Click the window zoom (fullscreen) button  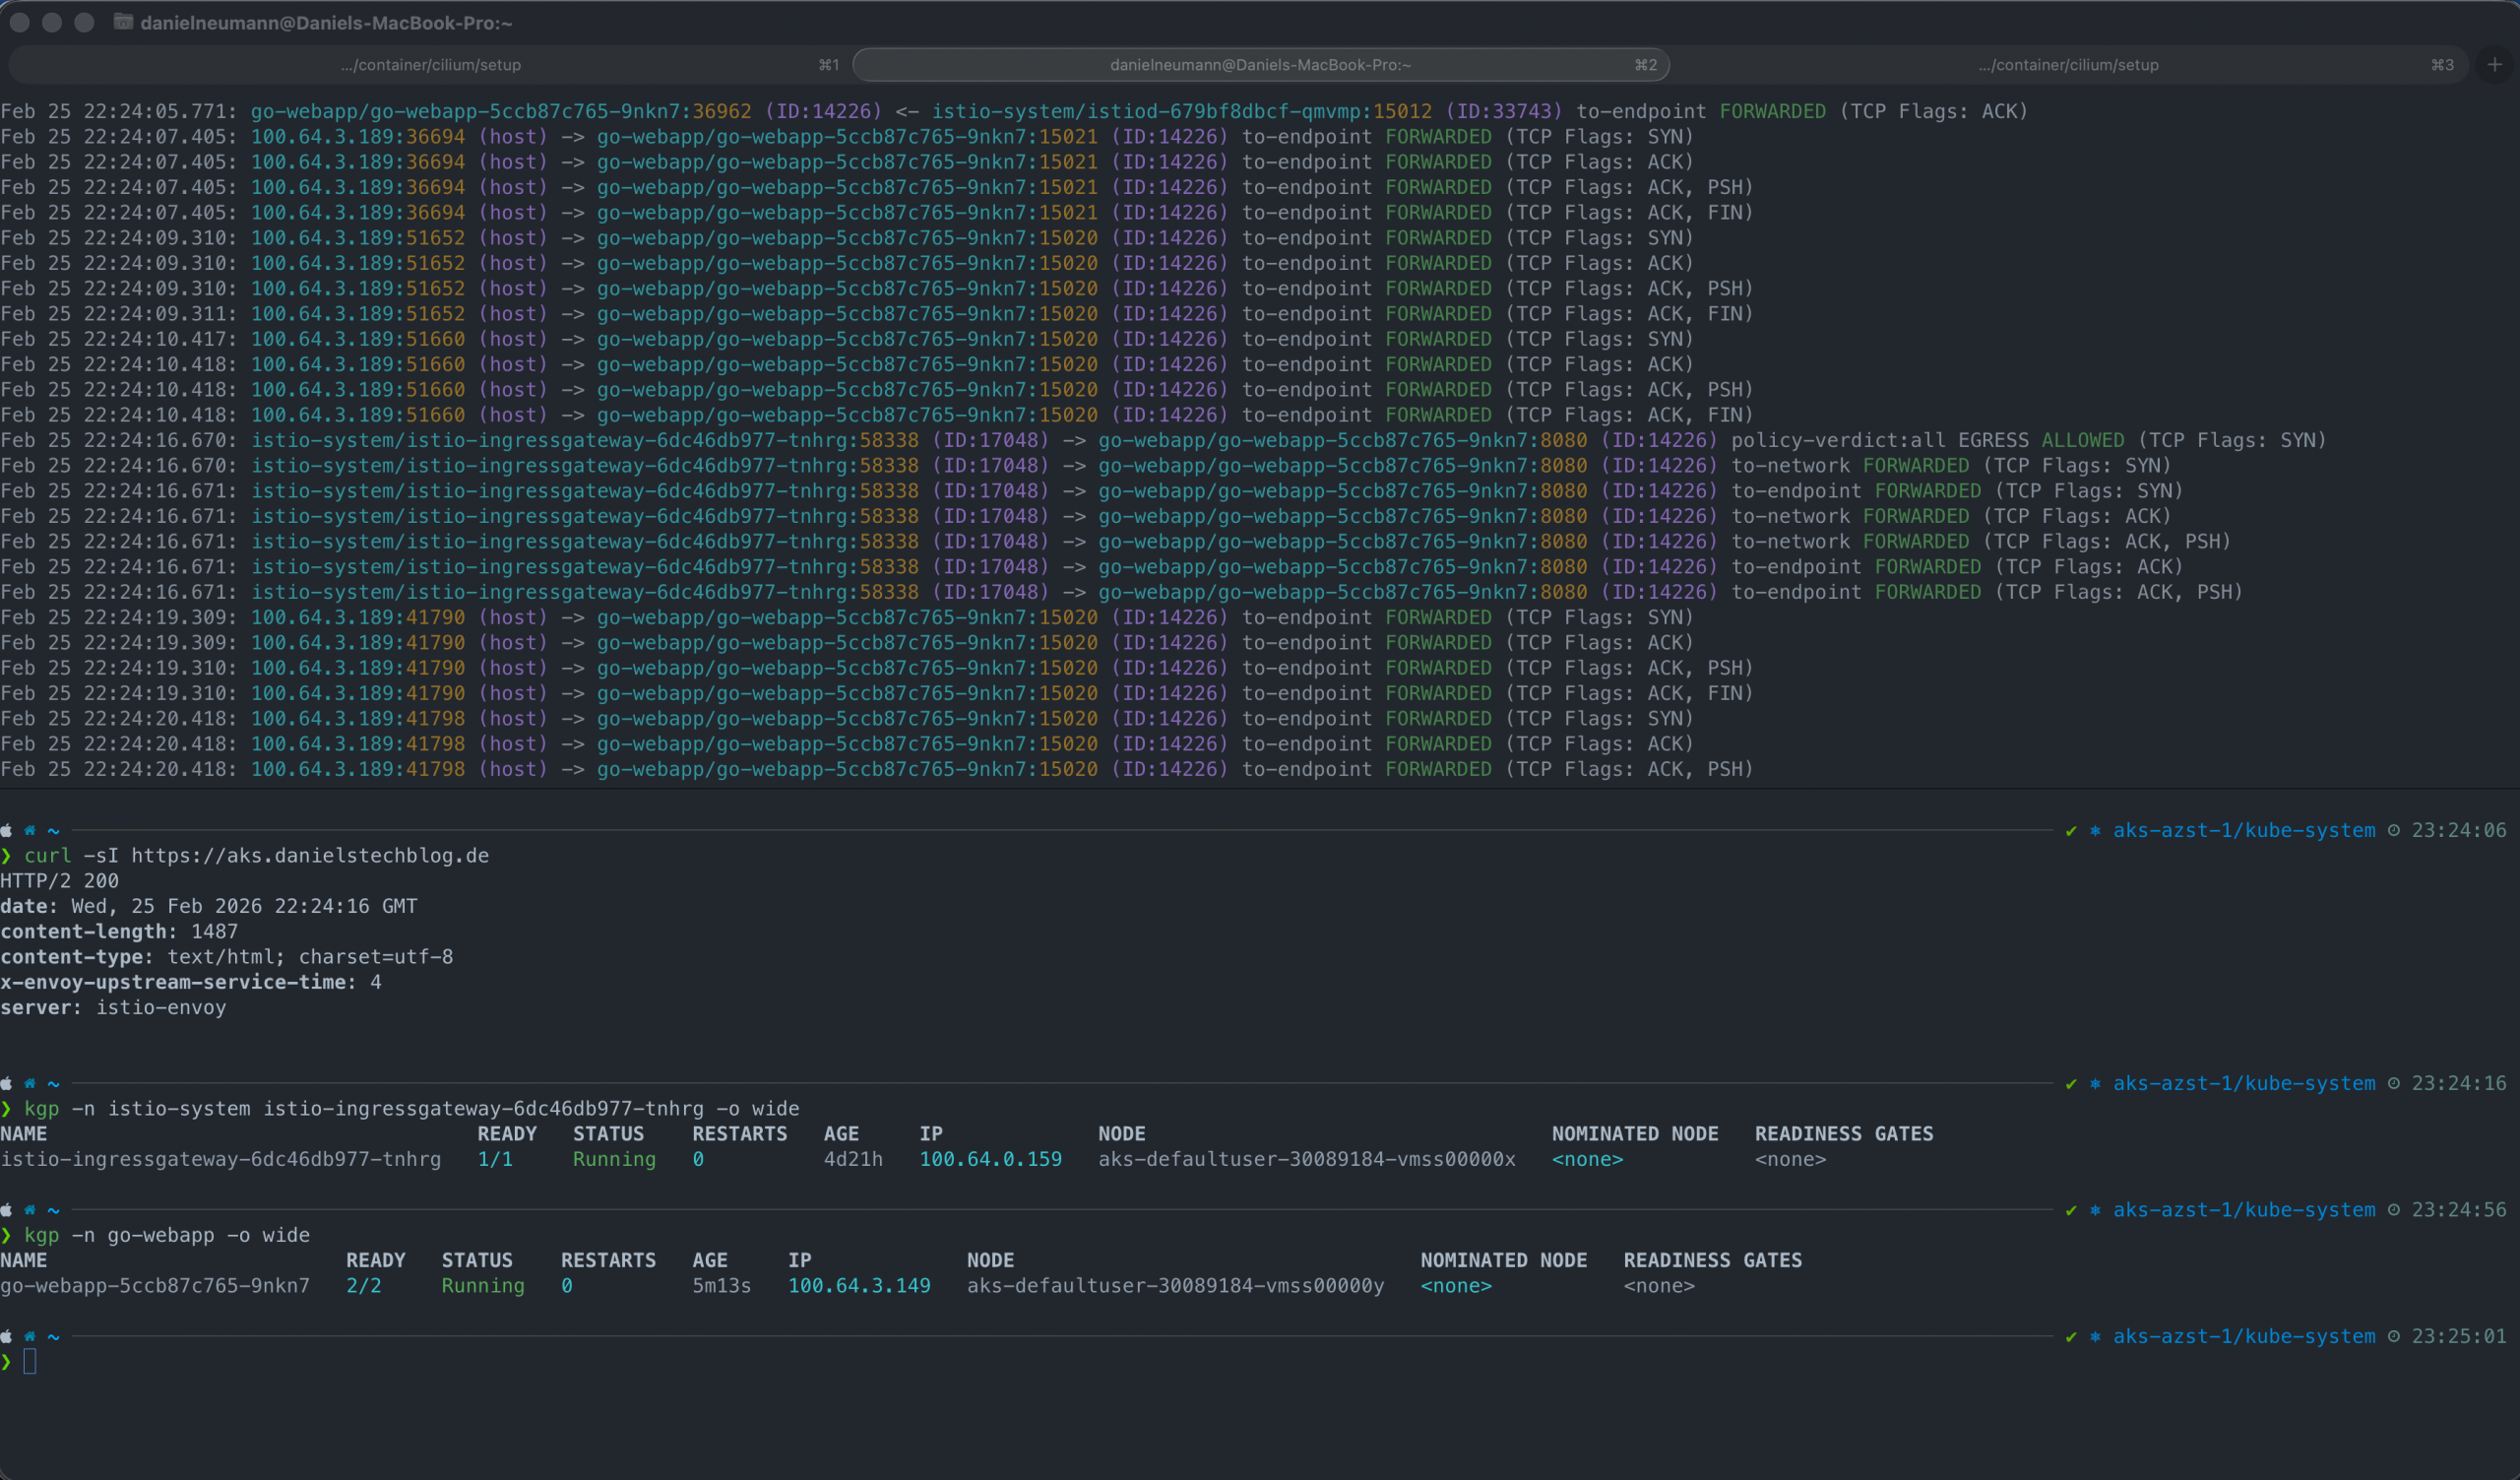(85, 22)
